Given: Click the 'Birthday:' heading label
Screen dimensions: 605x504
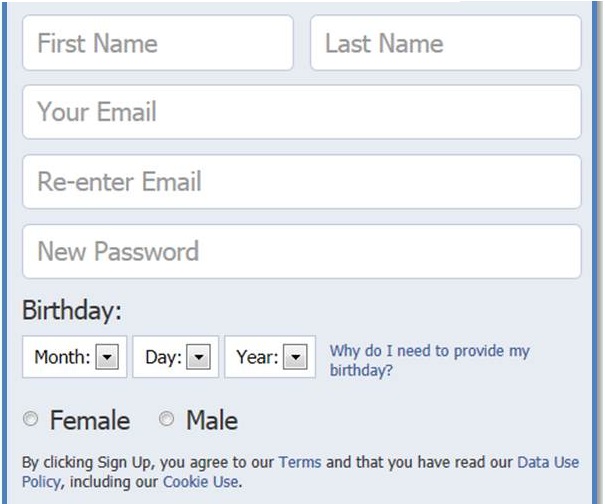Looking at the screenshot, I should tap(72, 310).
